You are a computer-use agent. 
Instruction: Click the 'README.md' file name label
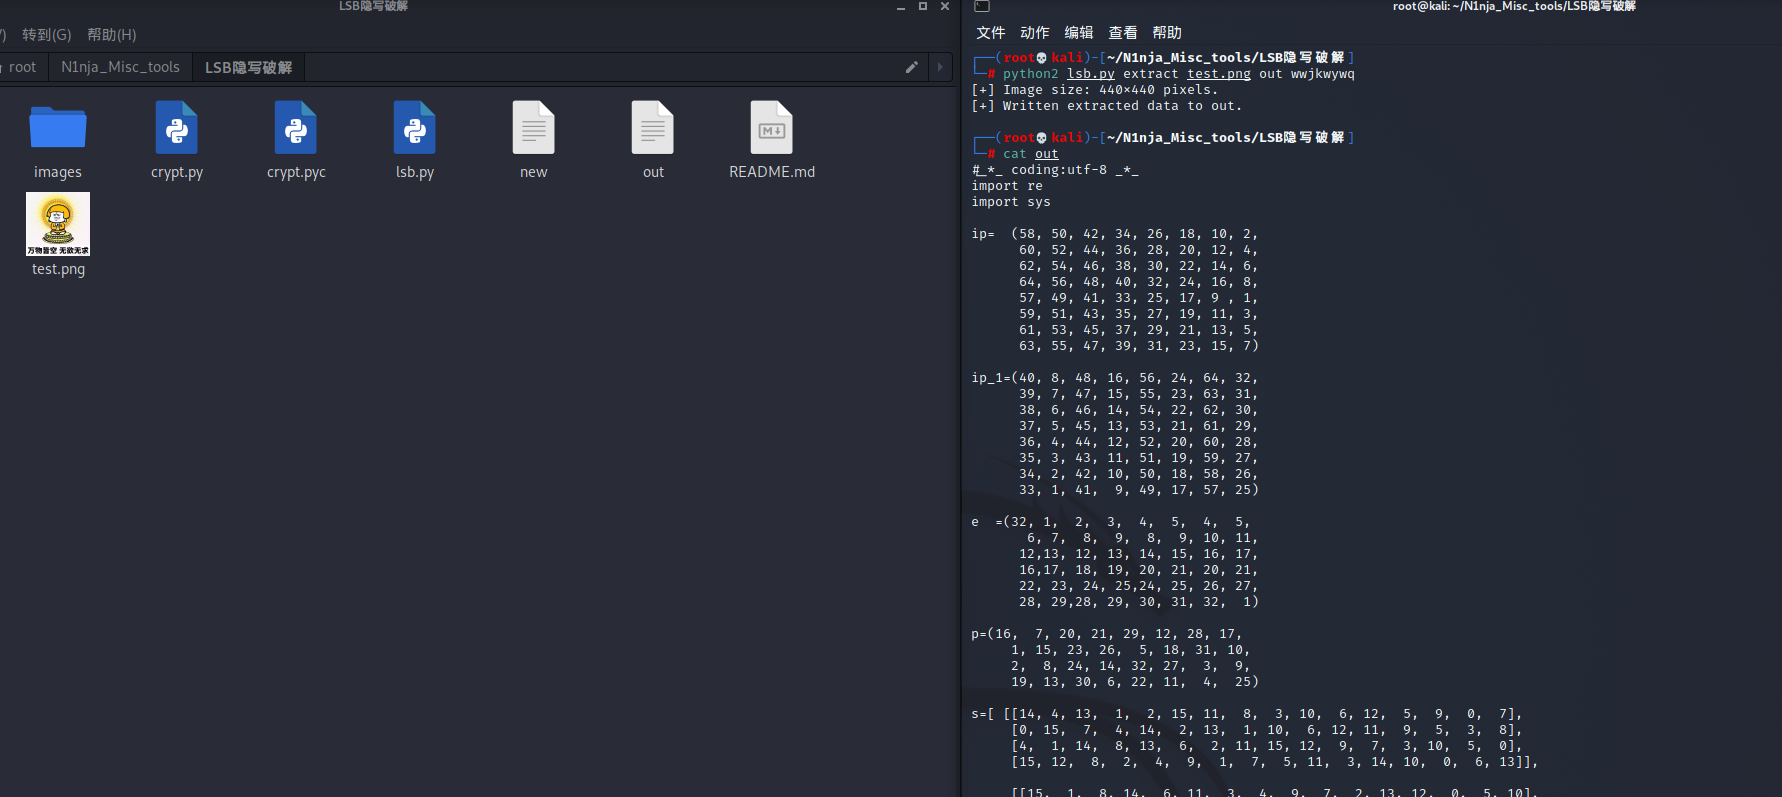[x=772, y=172]
